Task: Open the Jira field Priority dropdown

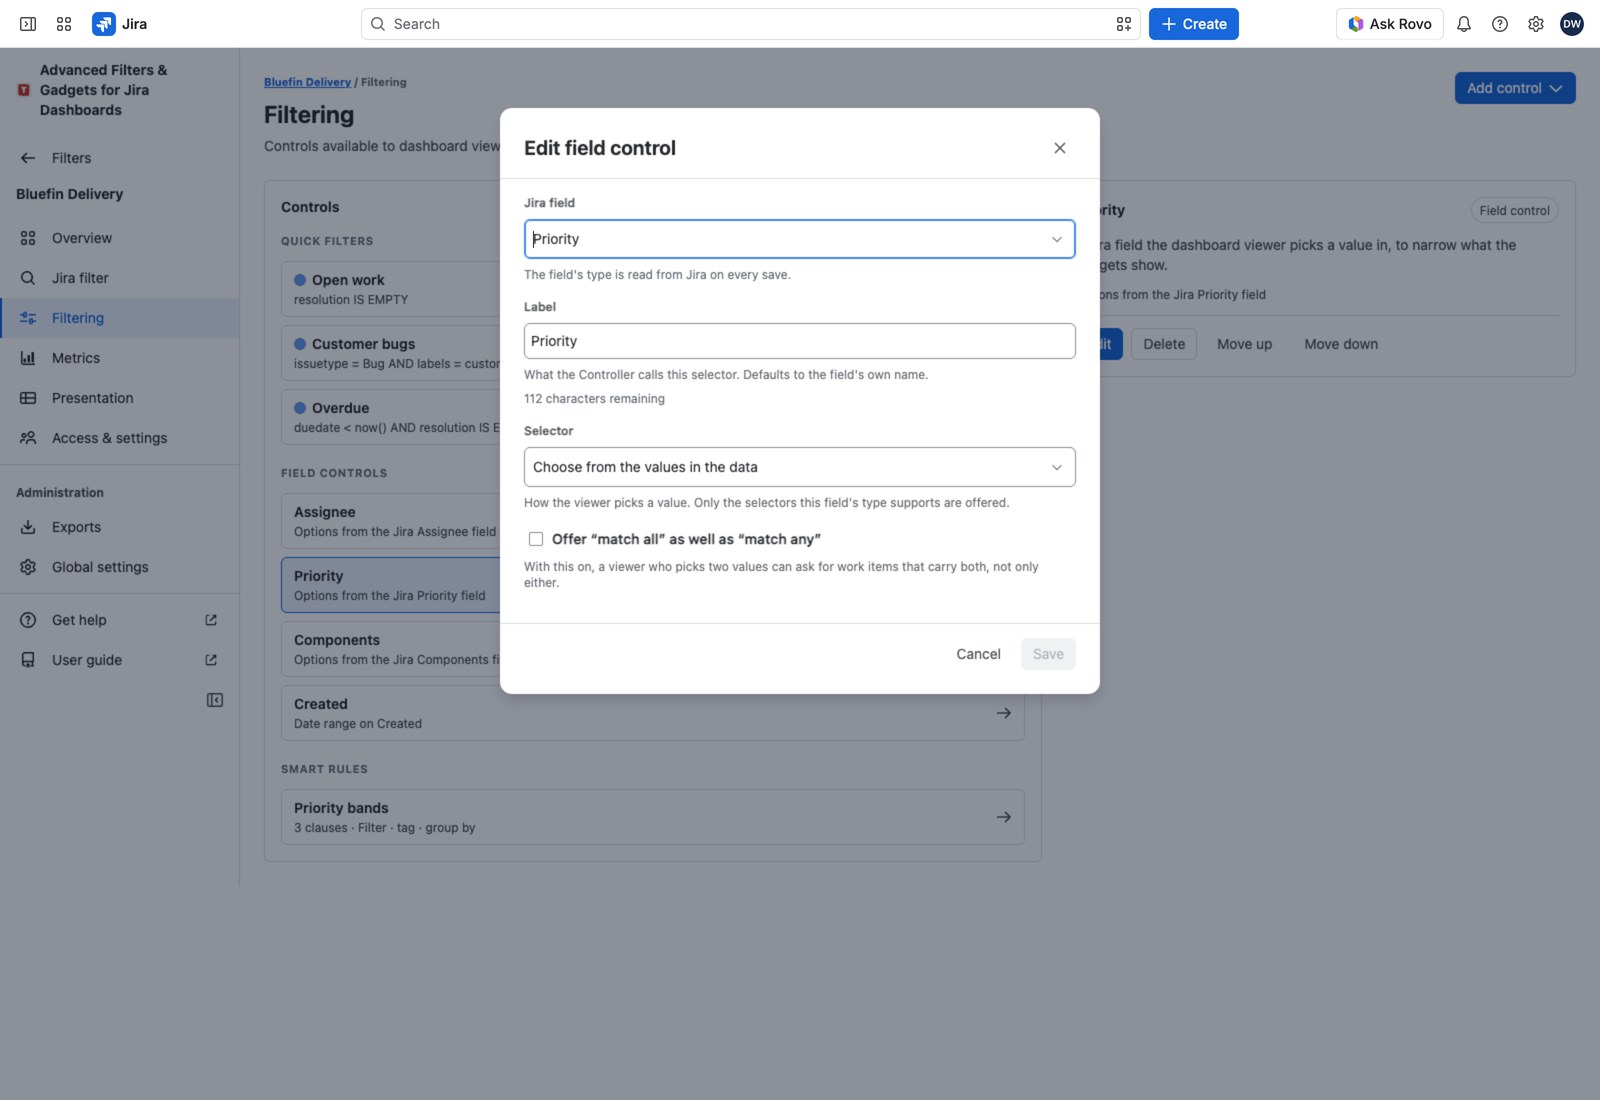Action: point(800,239)
